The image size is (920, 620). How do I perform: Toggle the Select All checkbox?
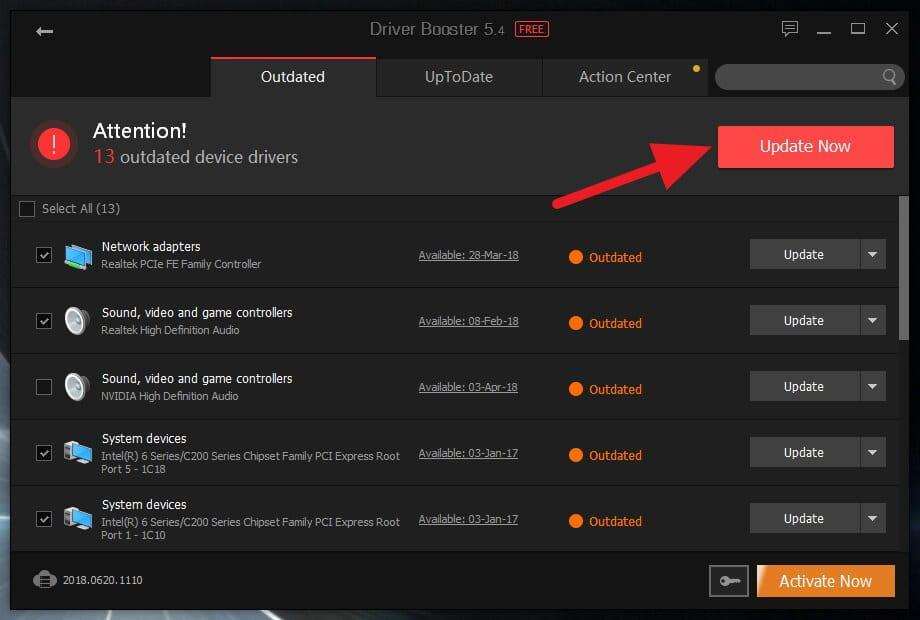(x=26, y=208)
